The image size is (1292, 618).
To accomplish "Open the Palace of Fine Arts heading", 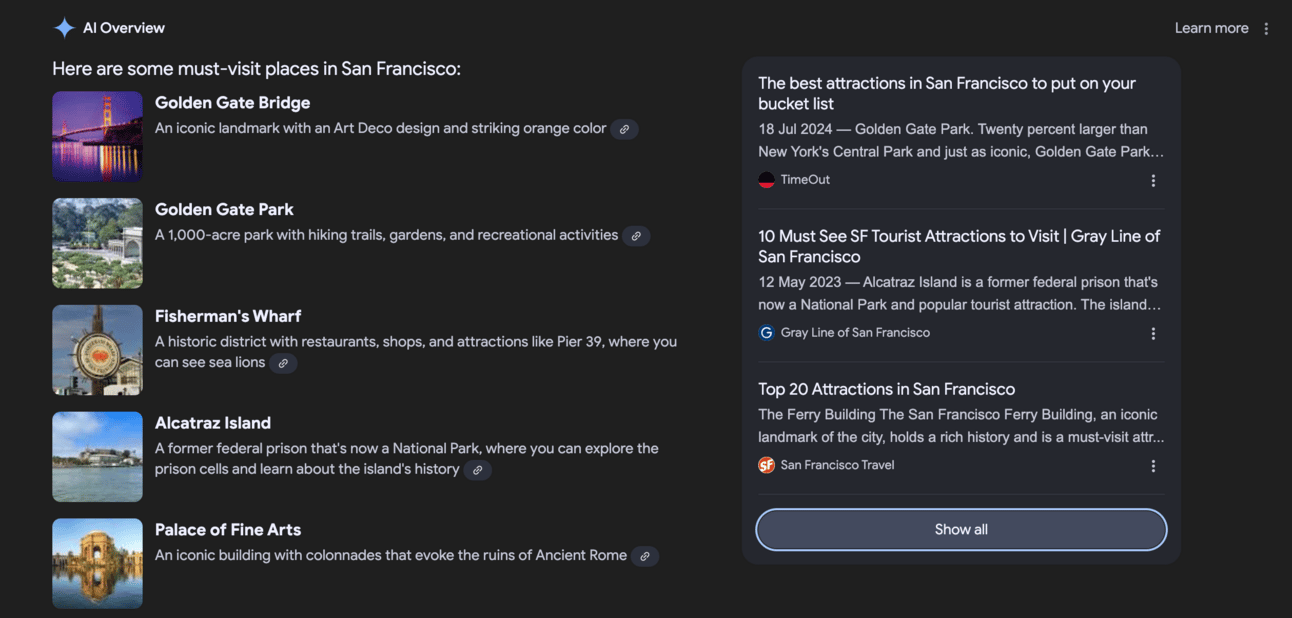I will [228, 530].
